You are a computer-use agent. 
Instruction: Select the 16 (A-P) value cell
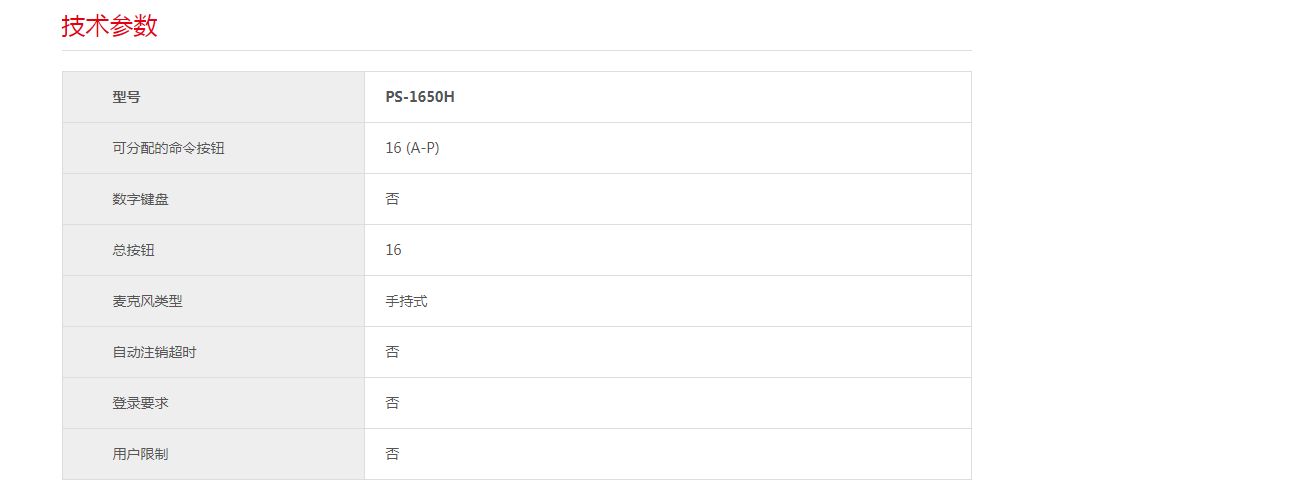point(412,148)
